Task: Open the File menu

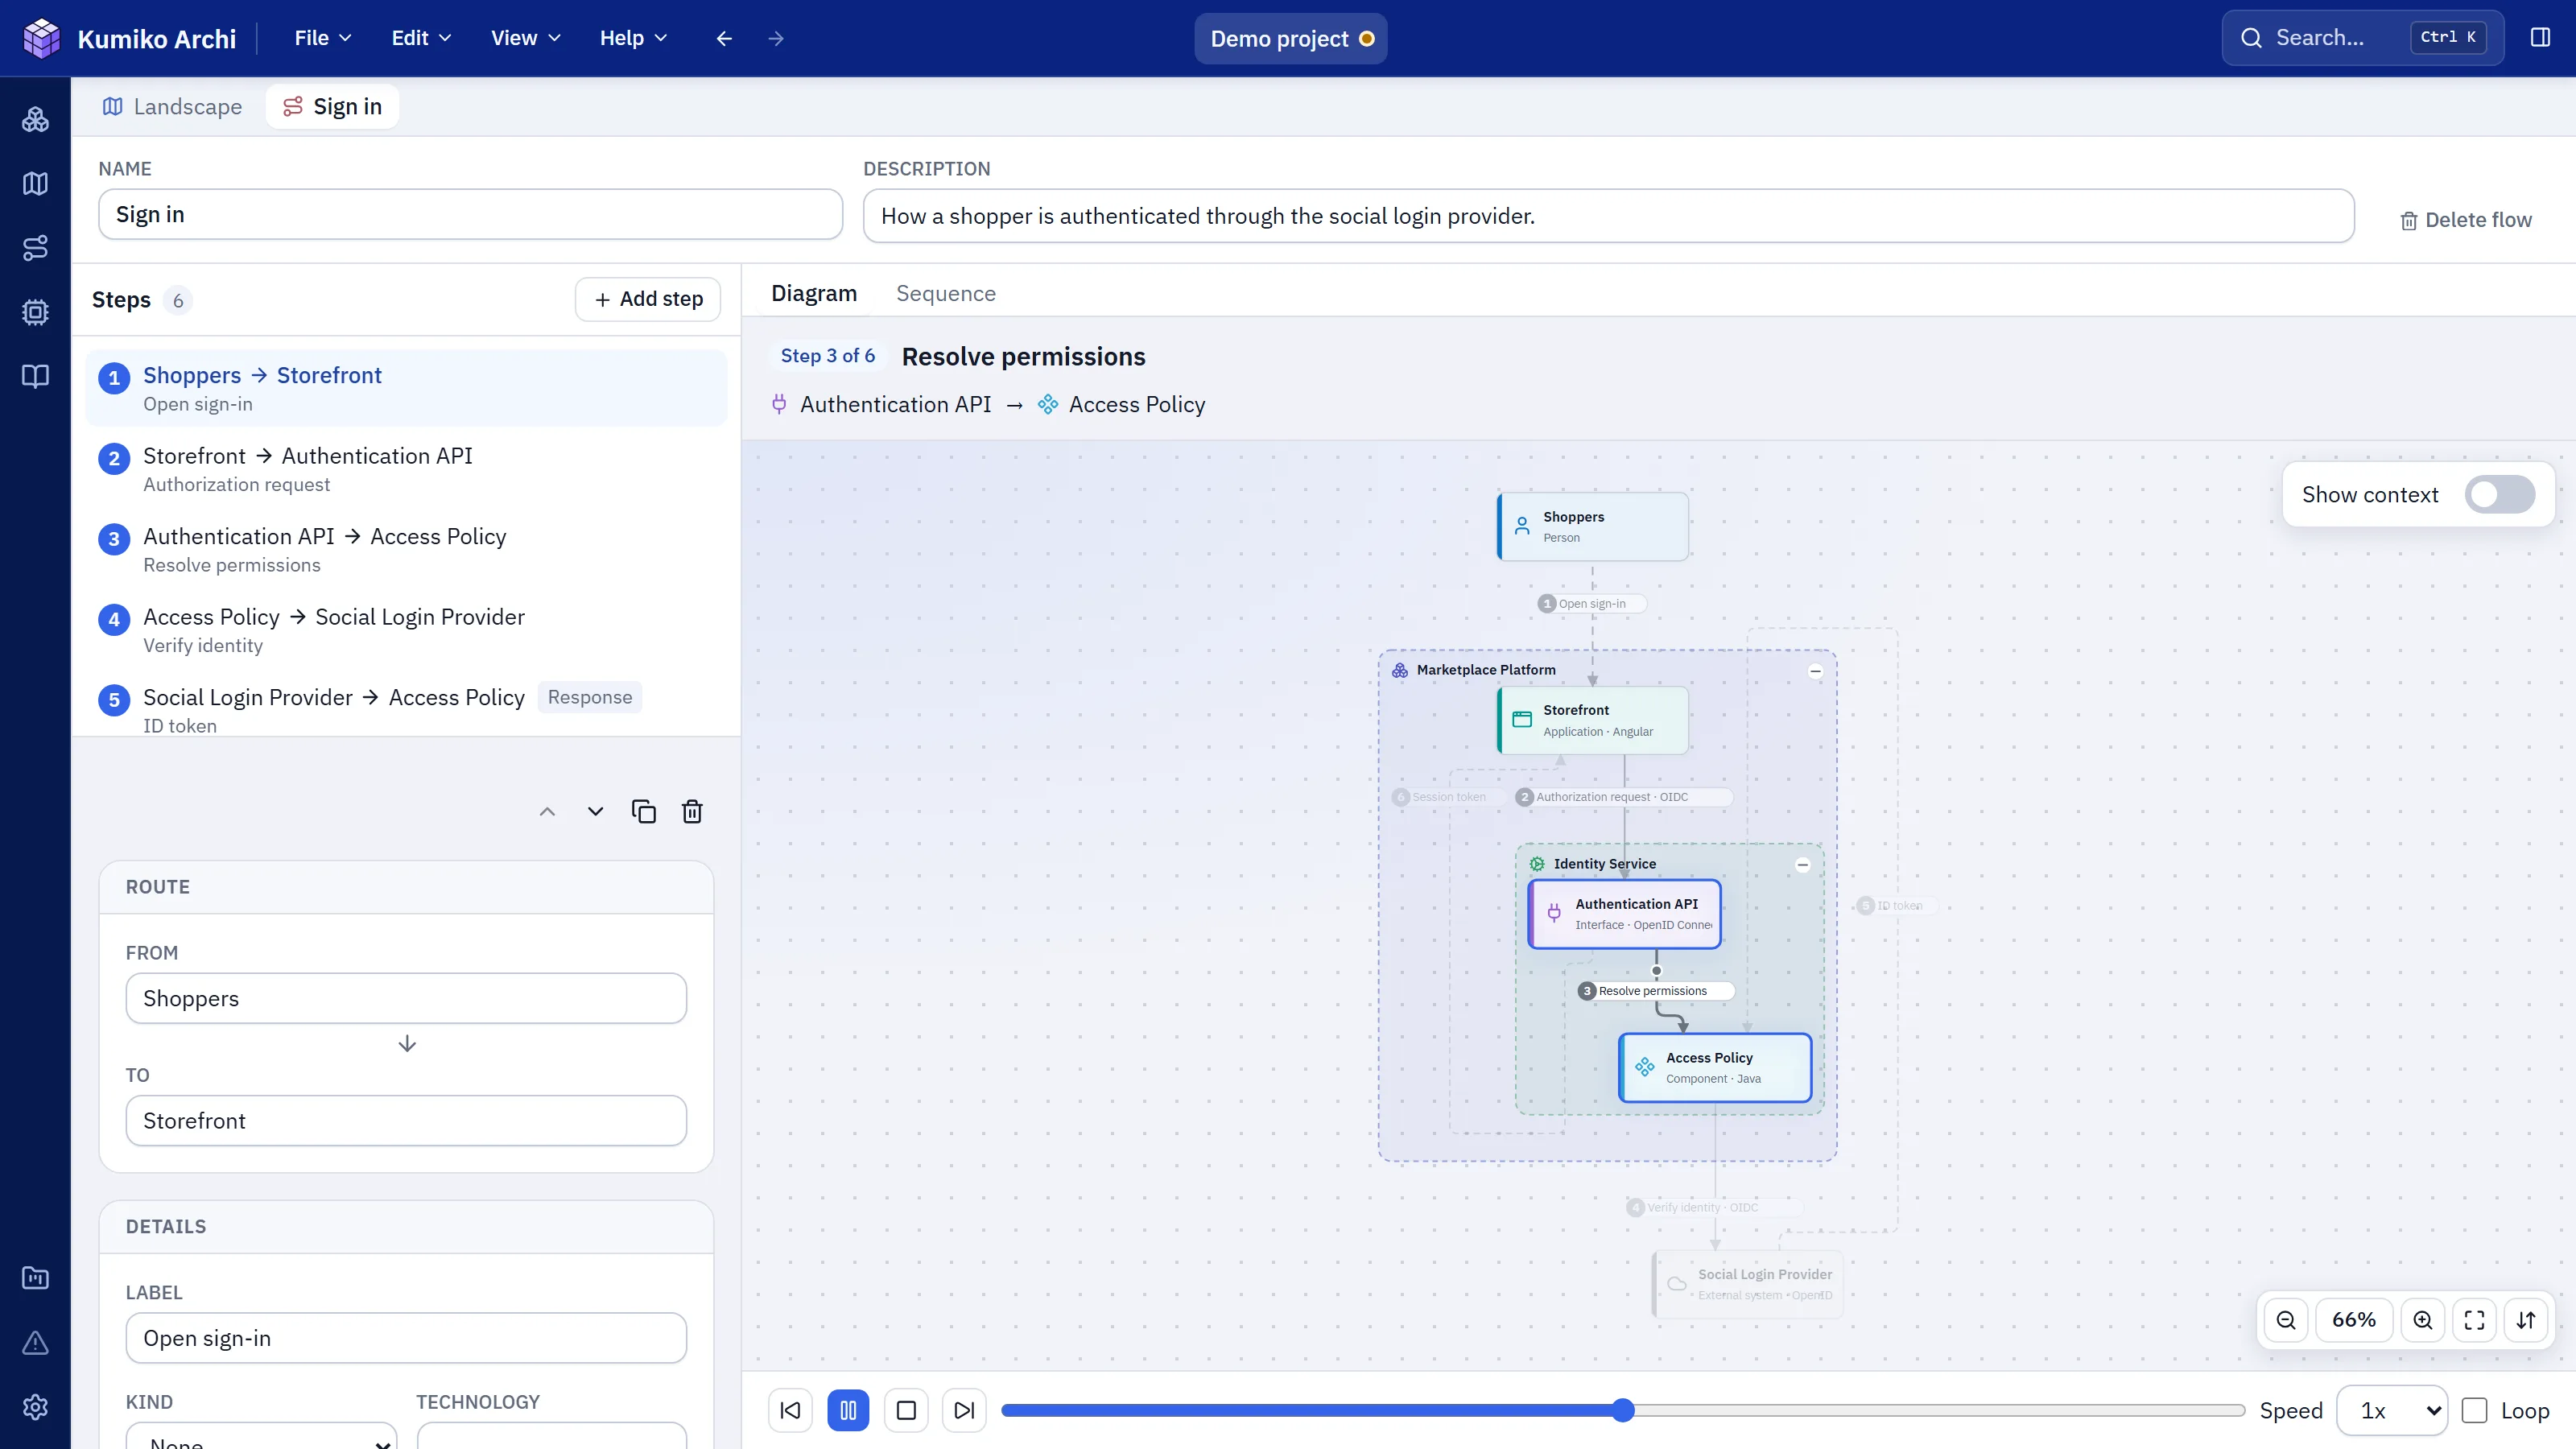Action: tap(322, 38)
